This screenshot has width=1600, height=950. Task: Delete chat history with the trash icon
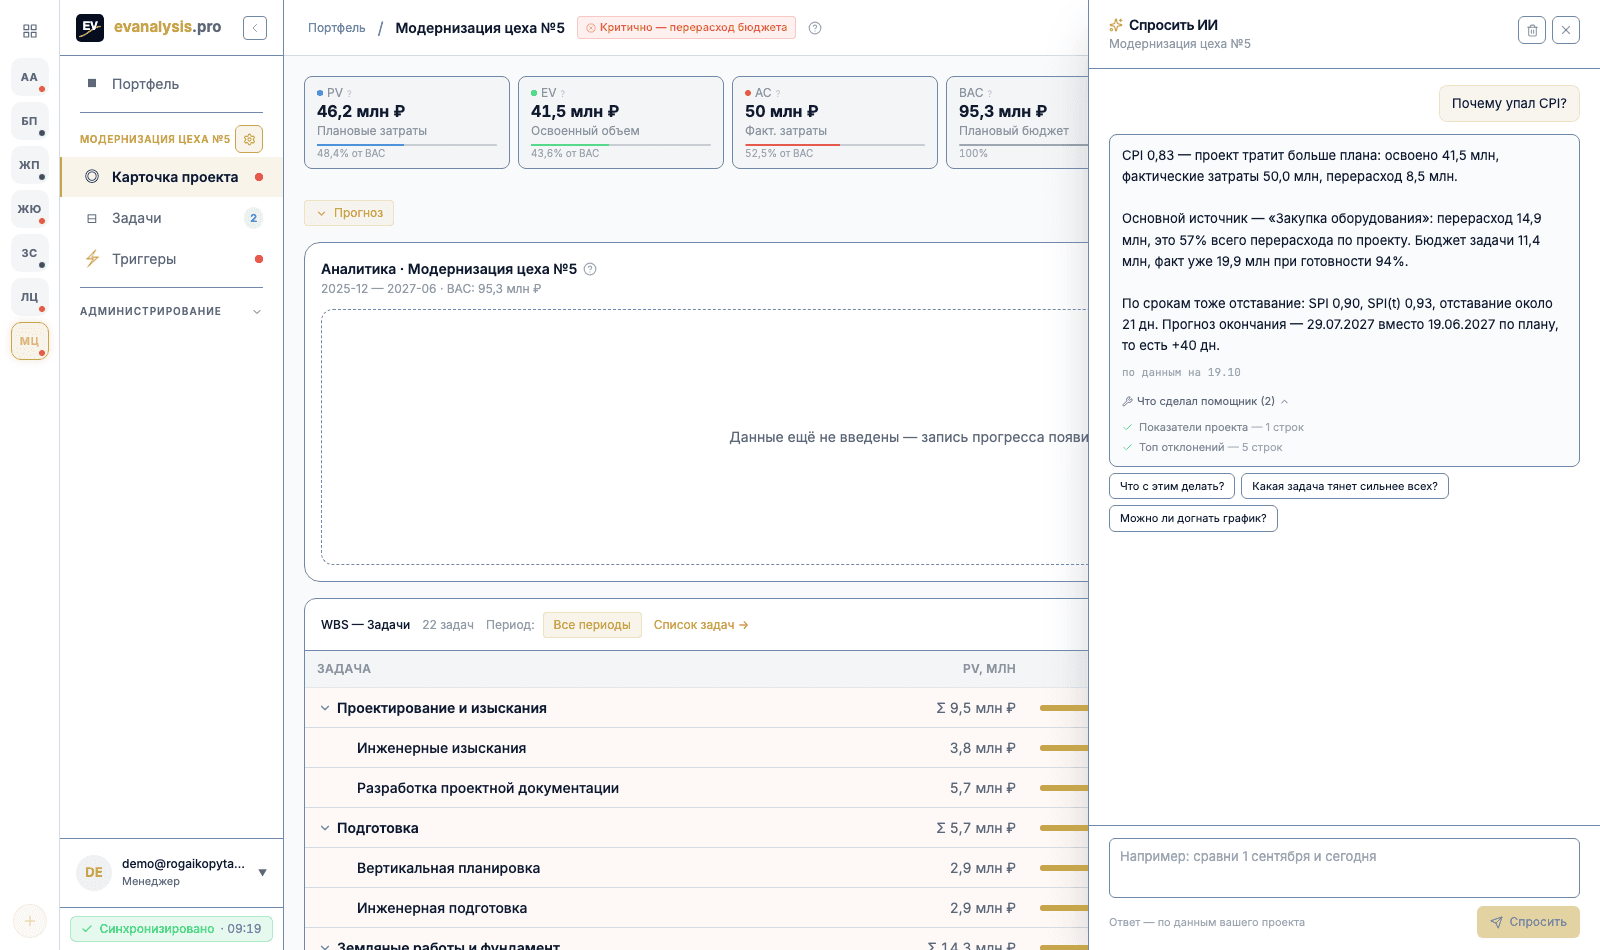click(1532, 30)
